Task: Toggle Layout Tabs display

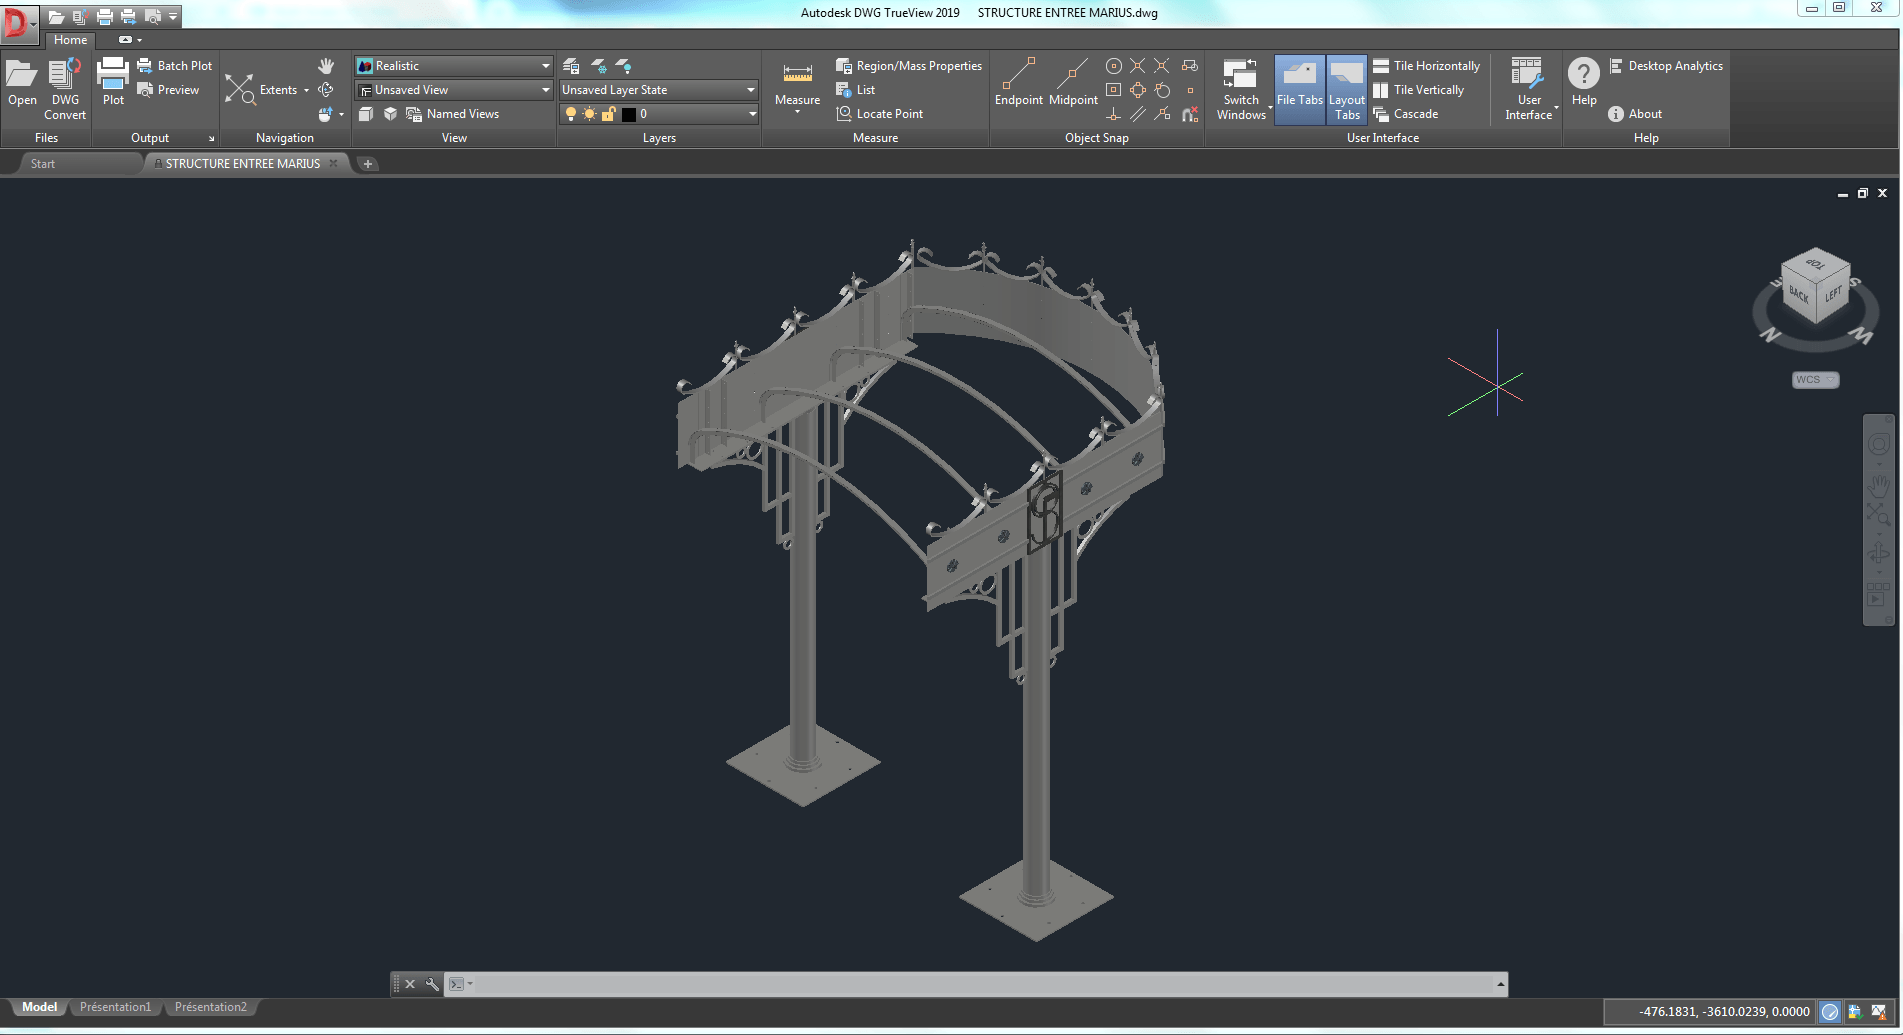Action: [x=1347, y=88]
